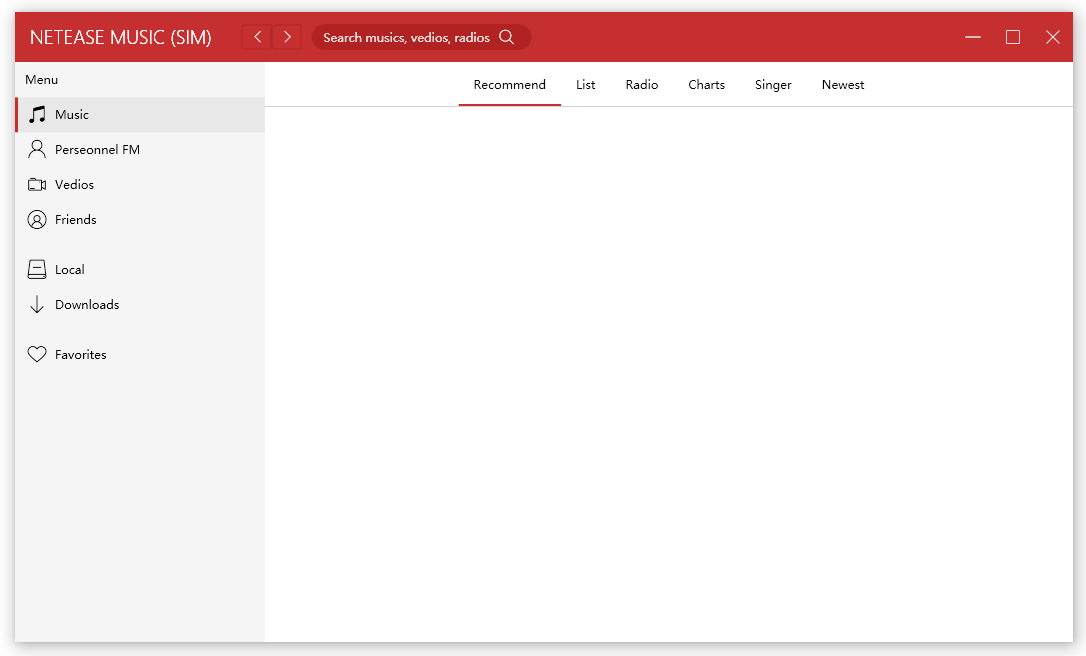Switch to the Charts tab
Screen dimensions: 1086x656
[706, 85]
